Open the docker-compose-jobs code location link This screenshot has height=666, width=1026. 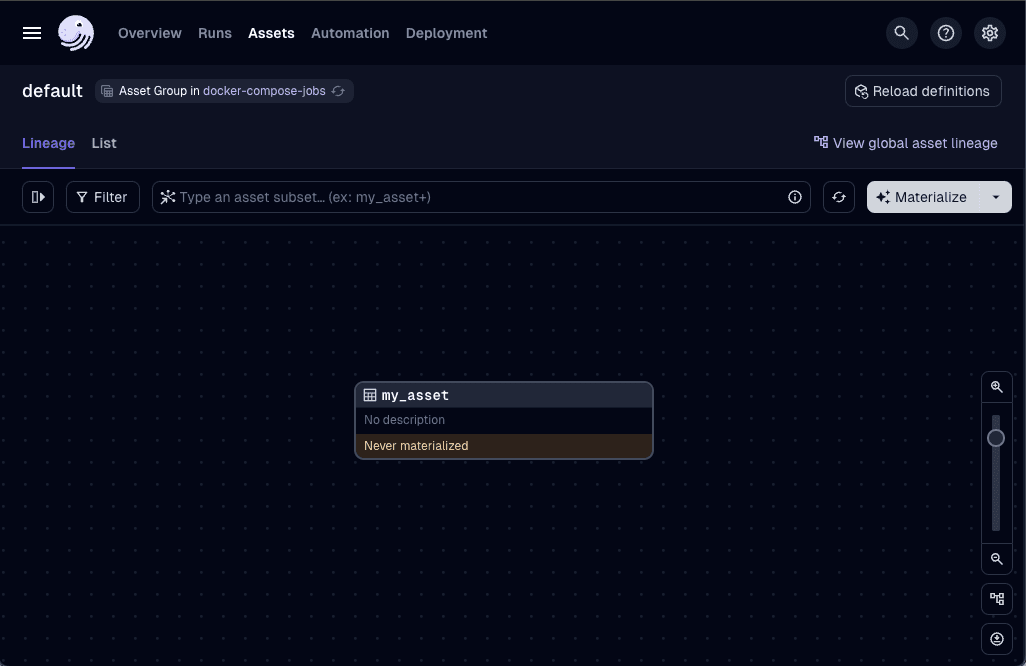[264, 91]
